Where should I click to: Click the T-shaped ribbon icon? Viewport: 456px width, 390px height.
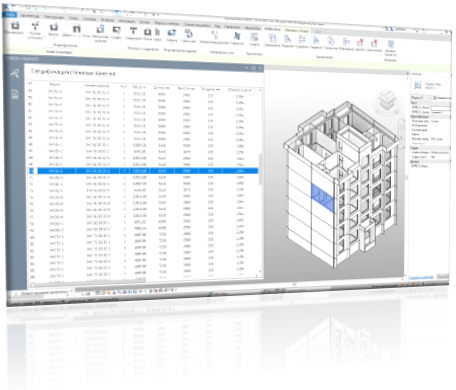pos(133,31)
